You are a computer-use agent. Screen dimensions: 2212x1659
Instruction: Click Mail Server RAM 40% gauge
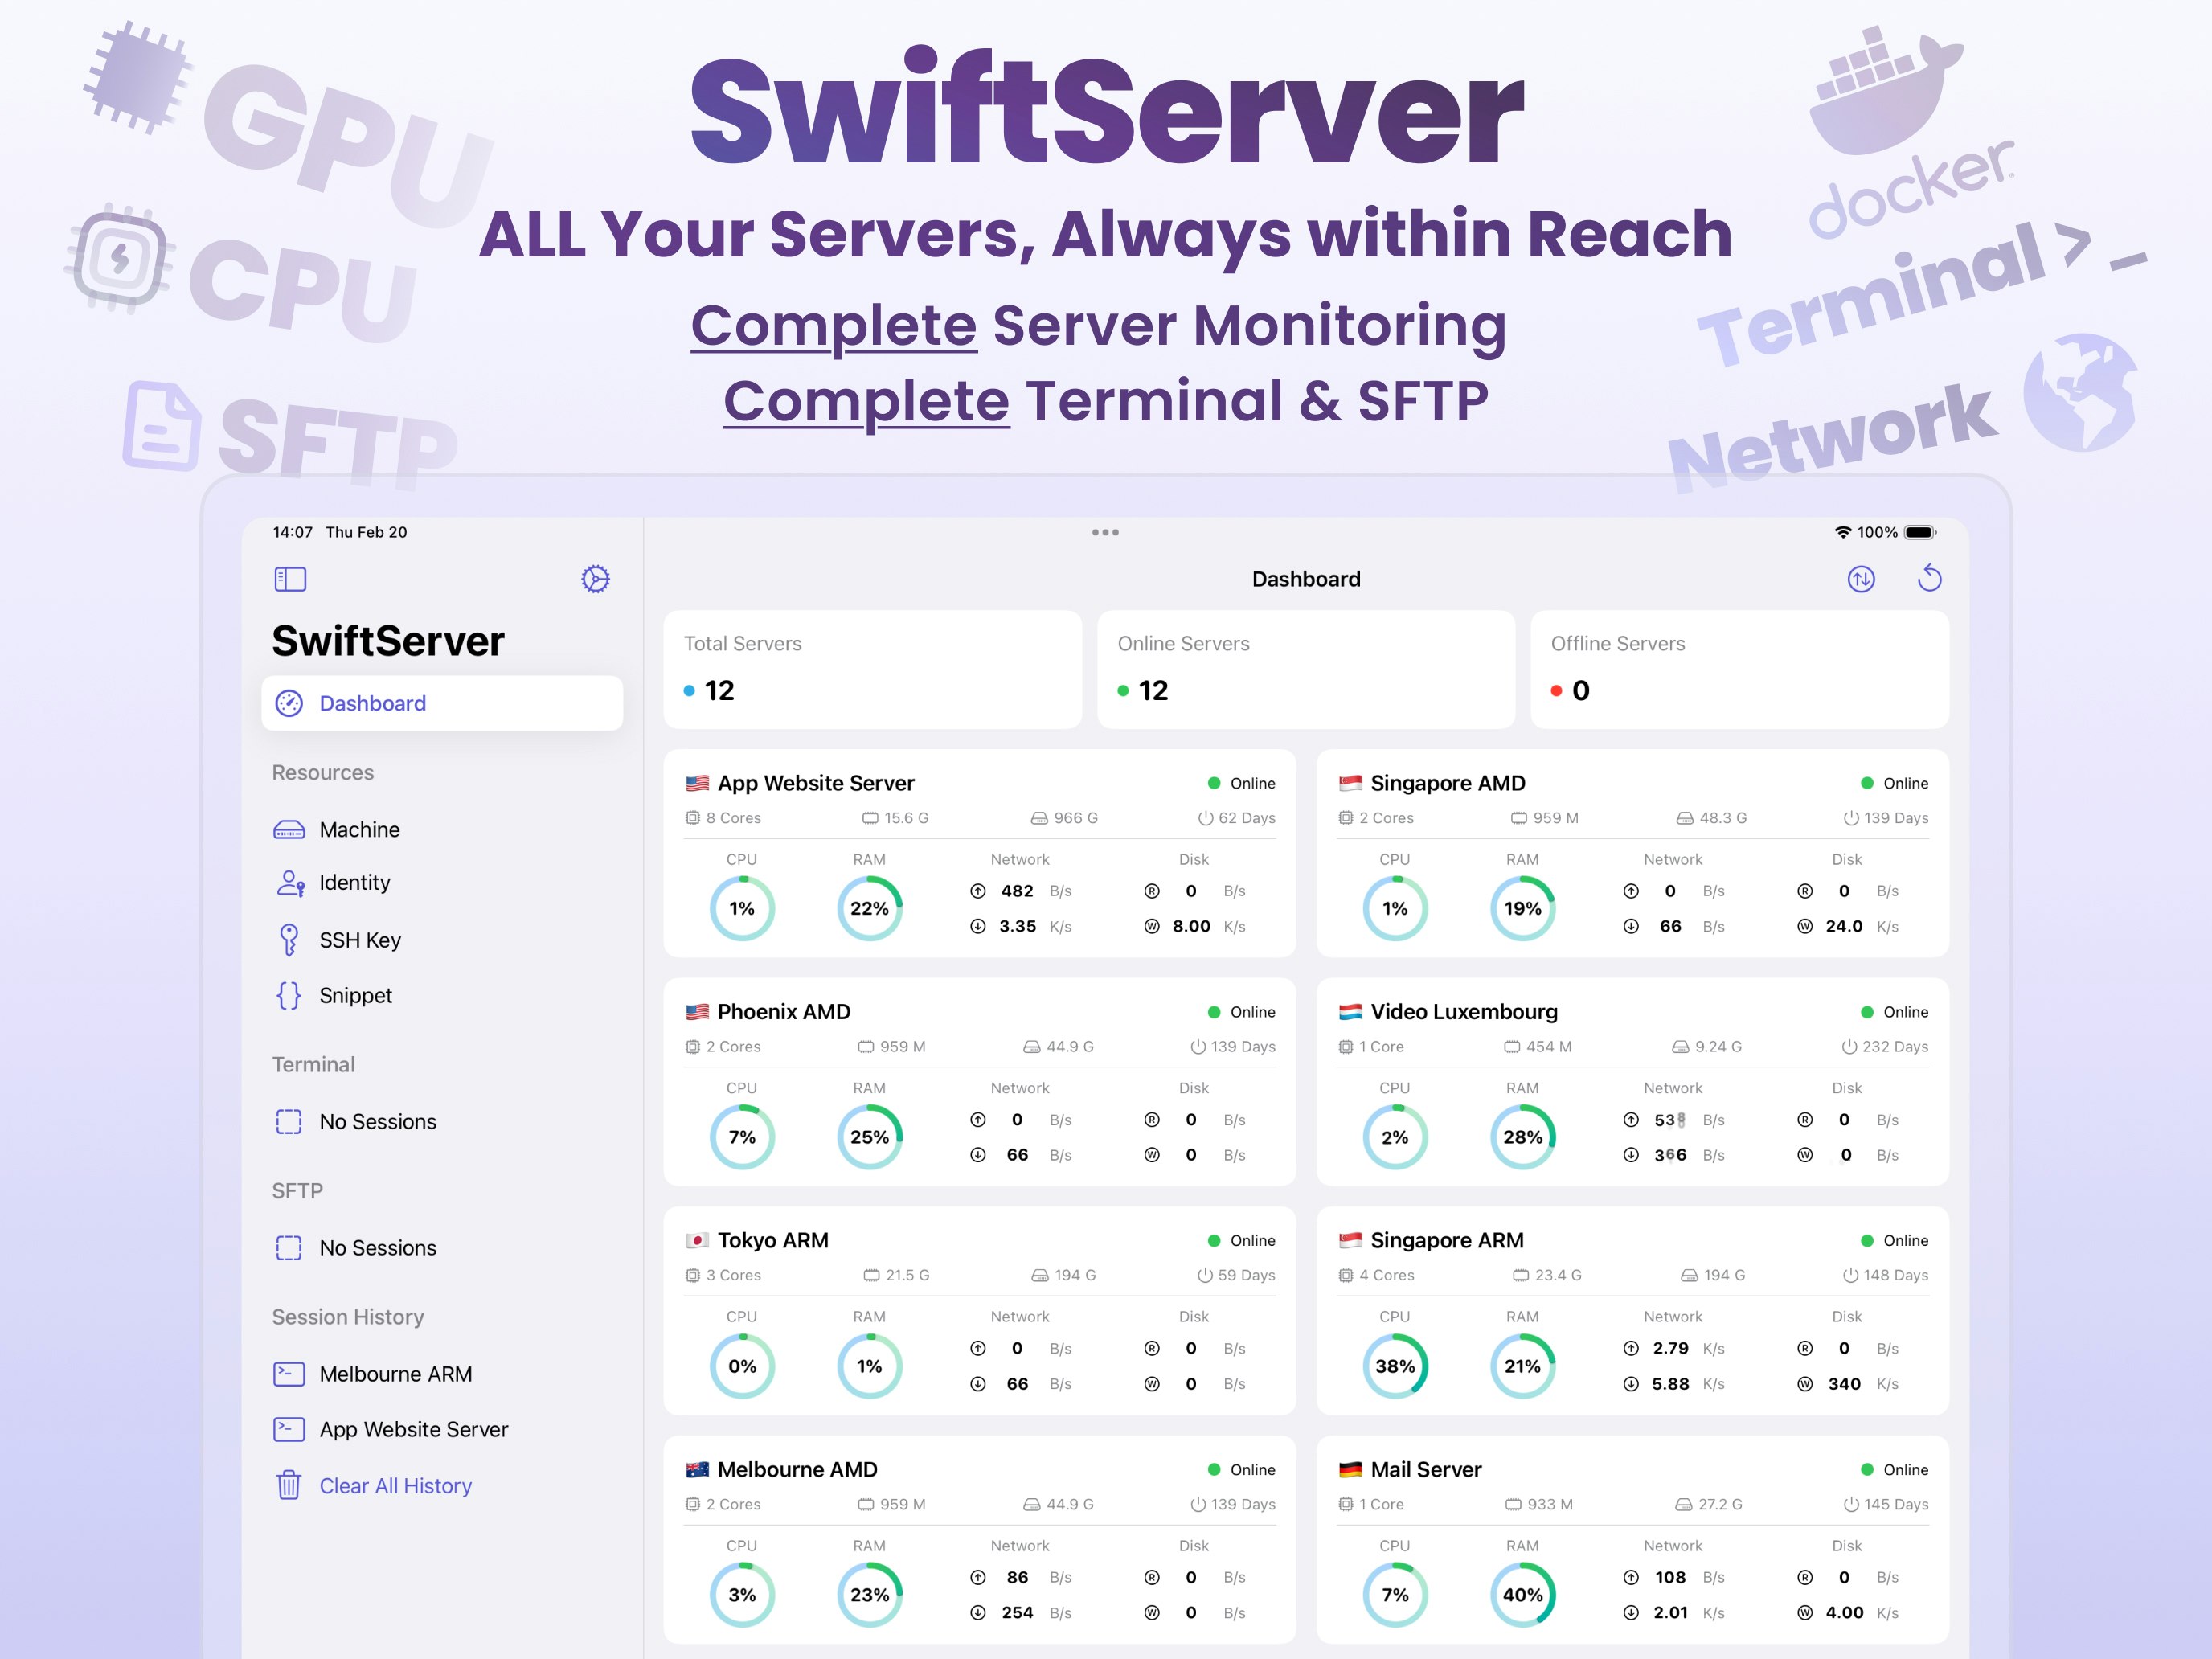(x=1523, y=1595)
